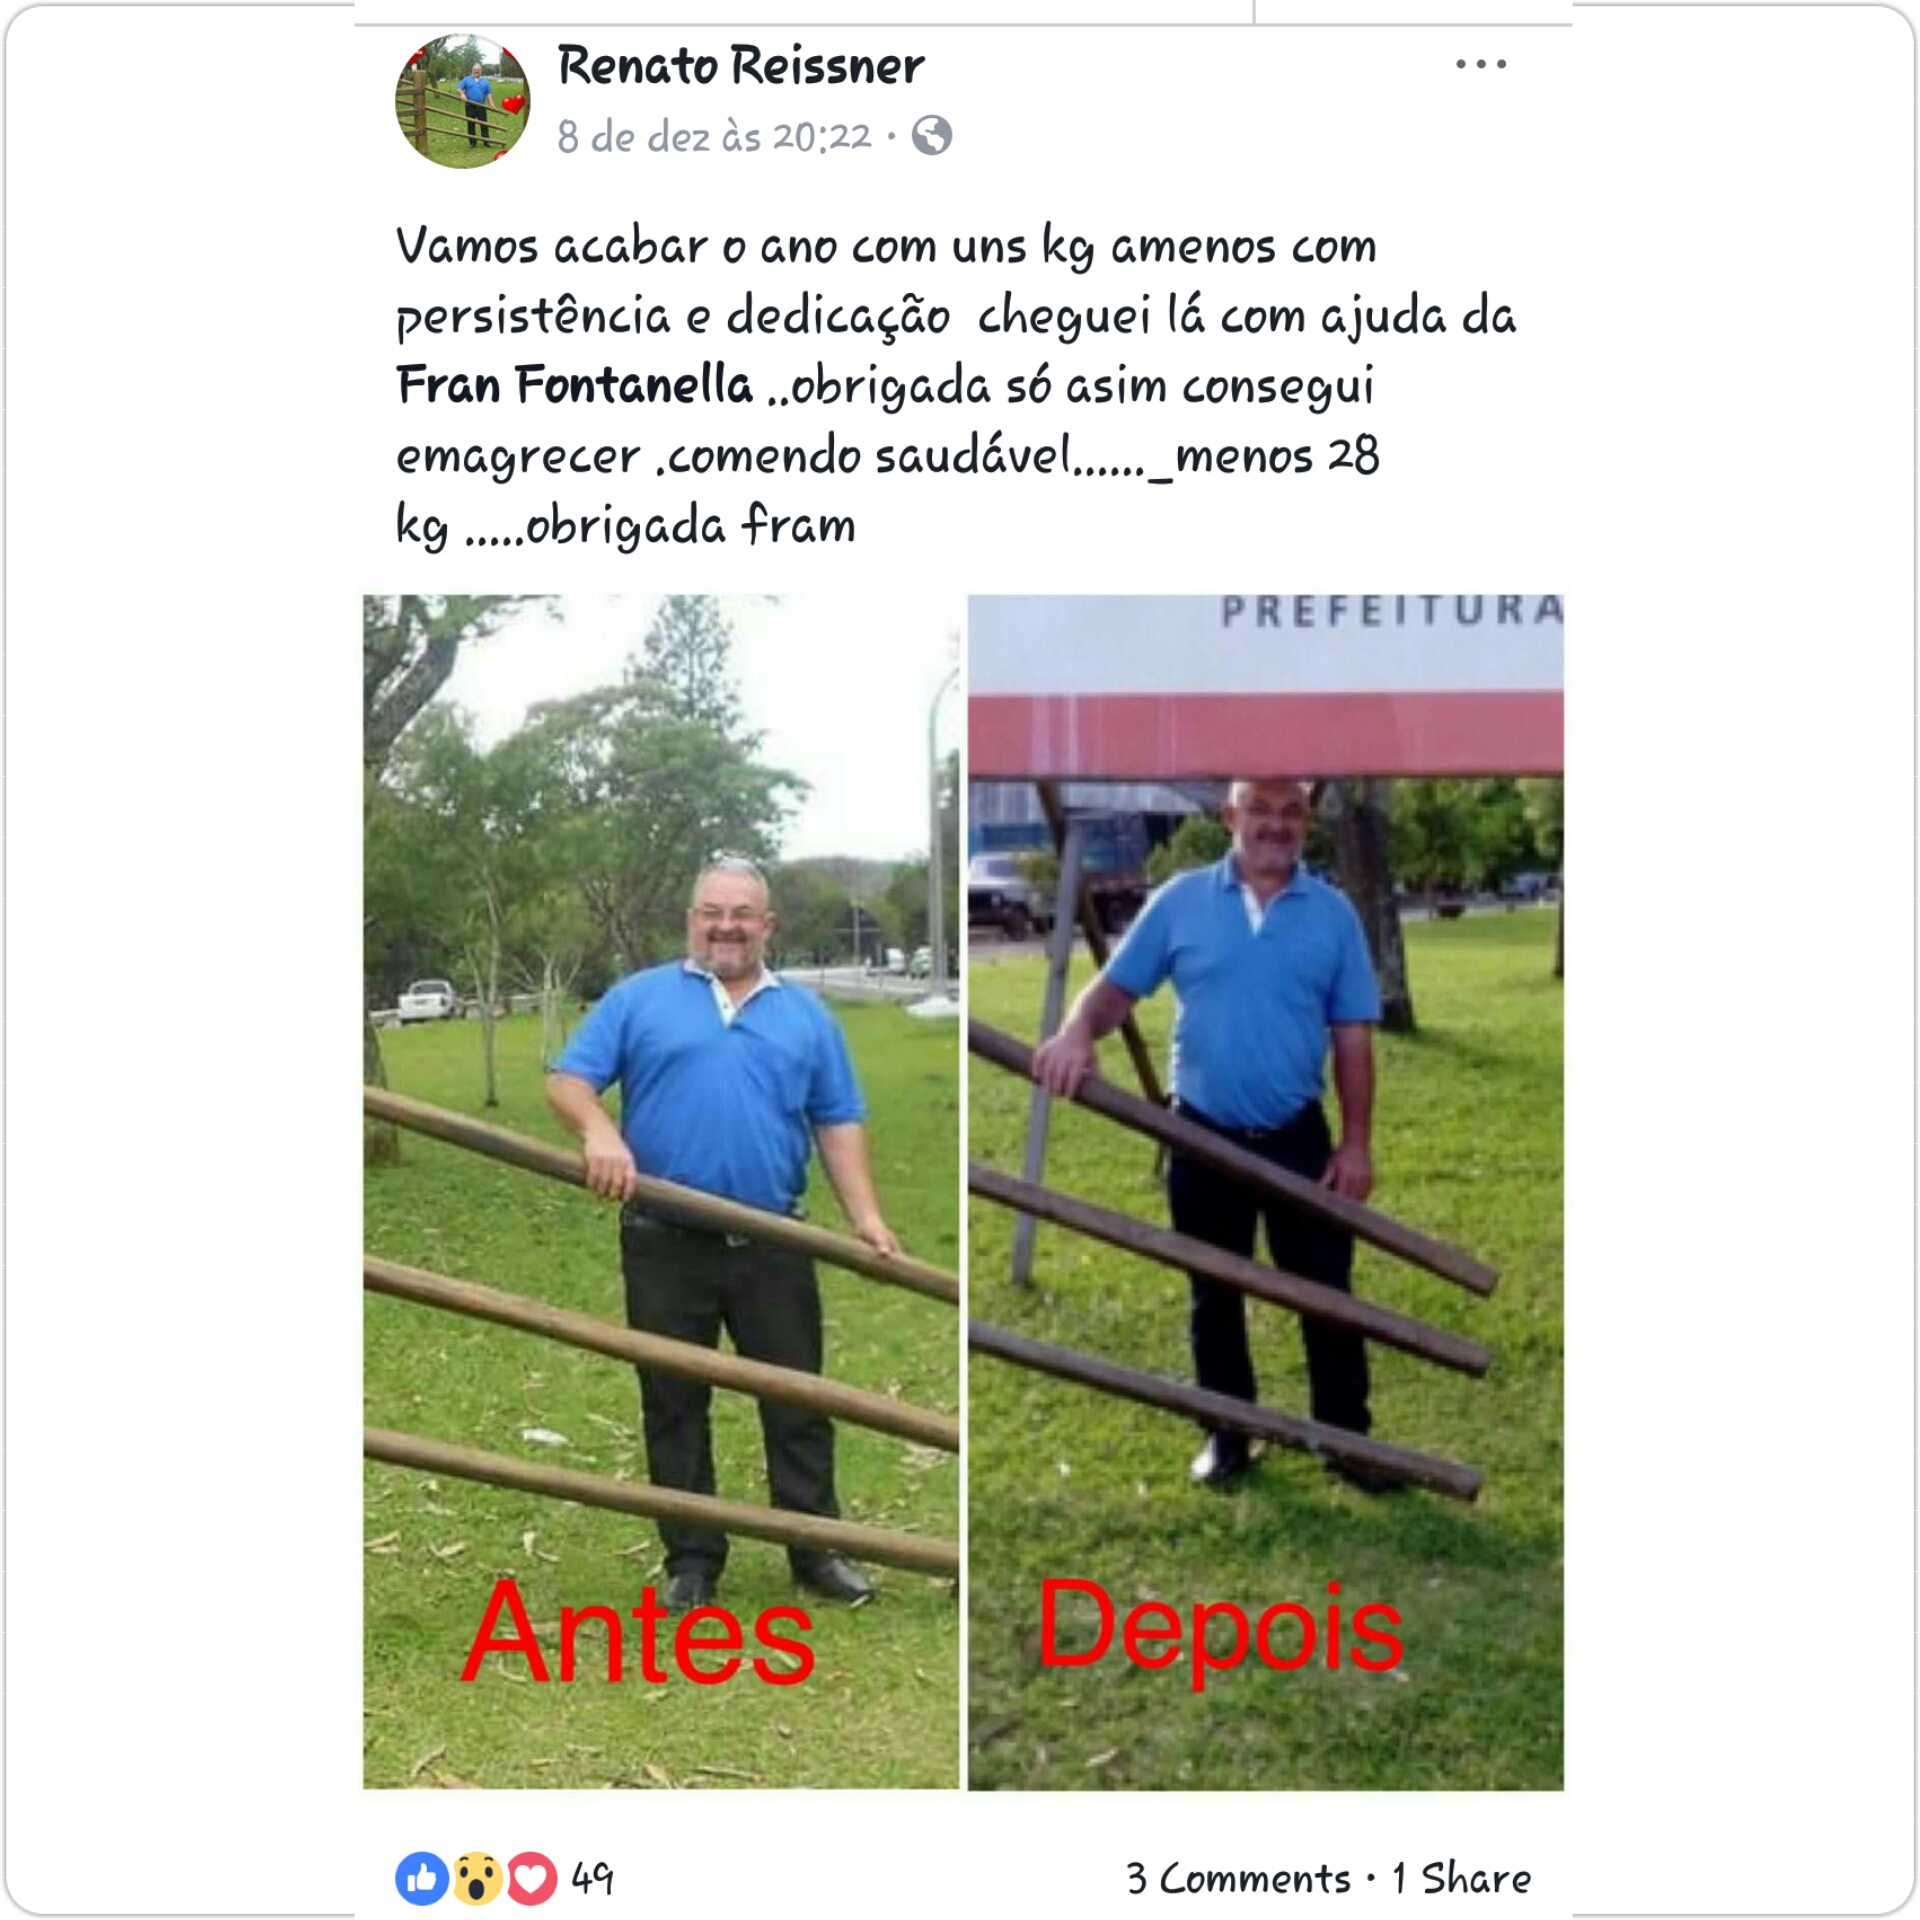Click the red Antes label on photo
The width and height of the screenshot is (1920, 1920).
click(638, 1635)
